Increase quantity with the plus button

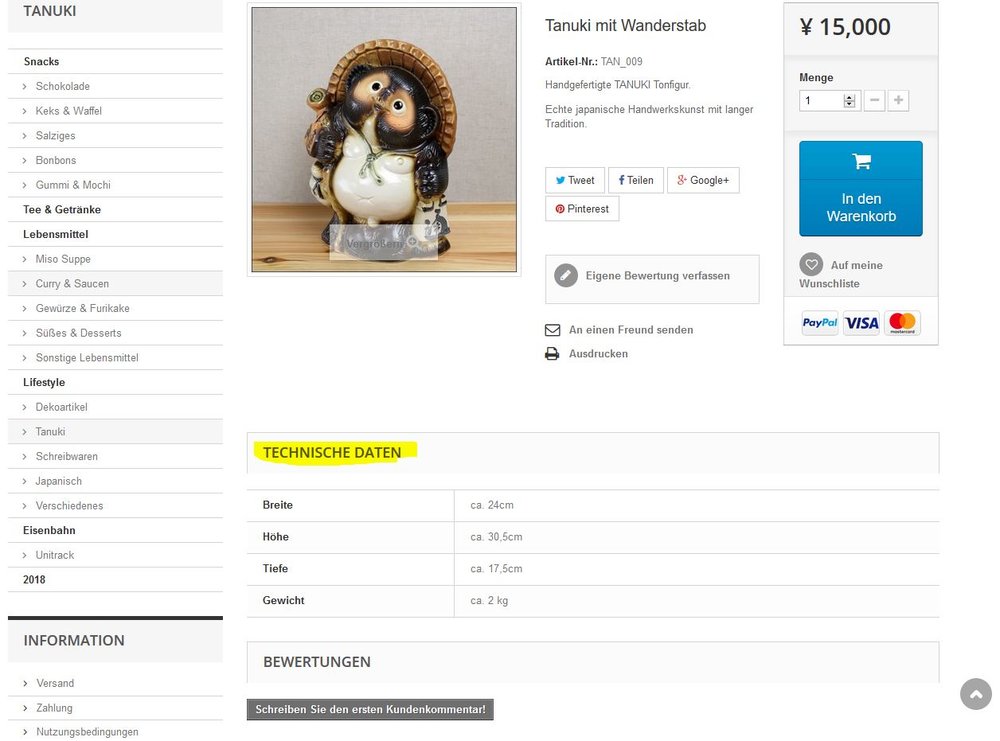[898, 100]
